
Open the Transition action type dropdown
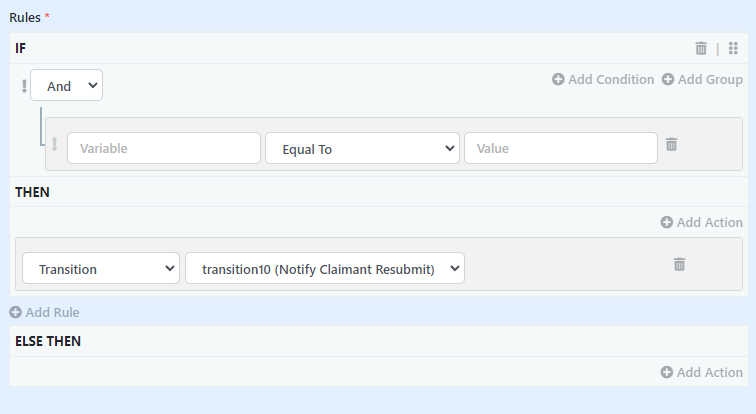pyautogui.click(x=101, y=268)
